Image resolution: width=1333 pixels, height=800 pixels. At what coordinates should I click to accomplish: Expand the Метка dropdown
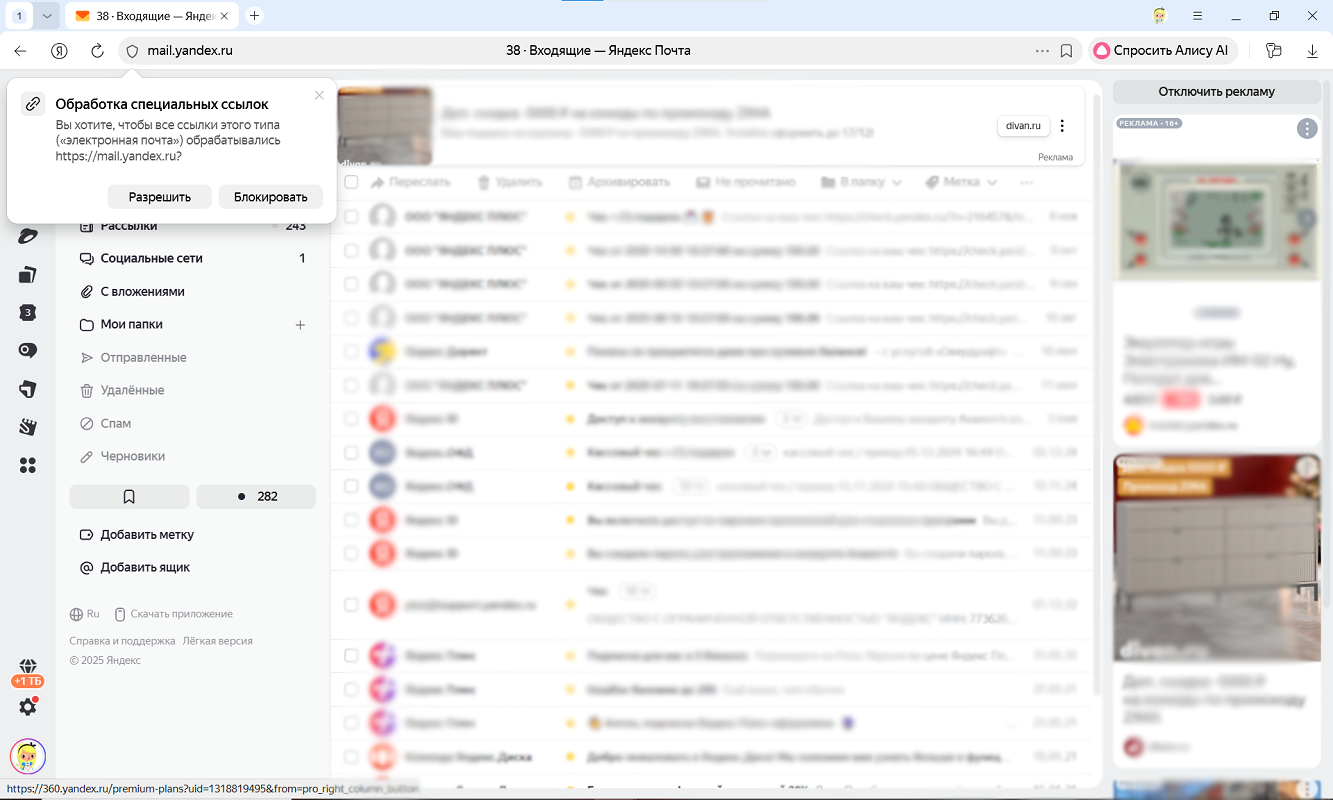pos(961,182)
